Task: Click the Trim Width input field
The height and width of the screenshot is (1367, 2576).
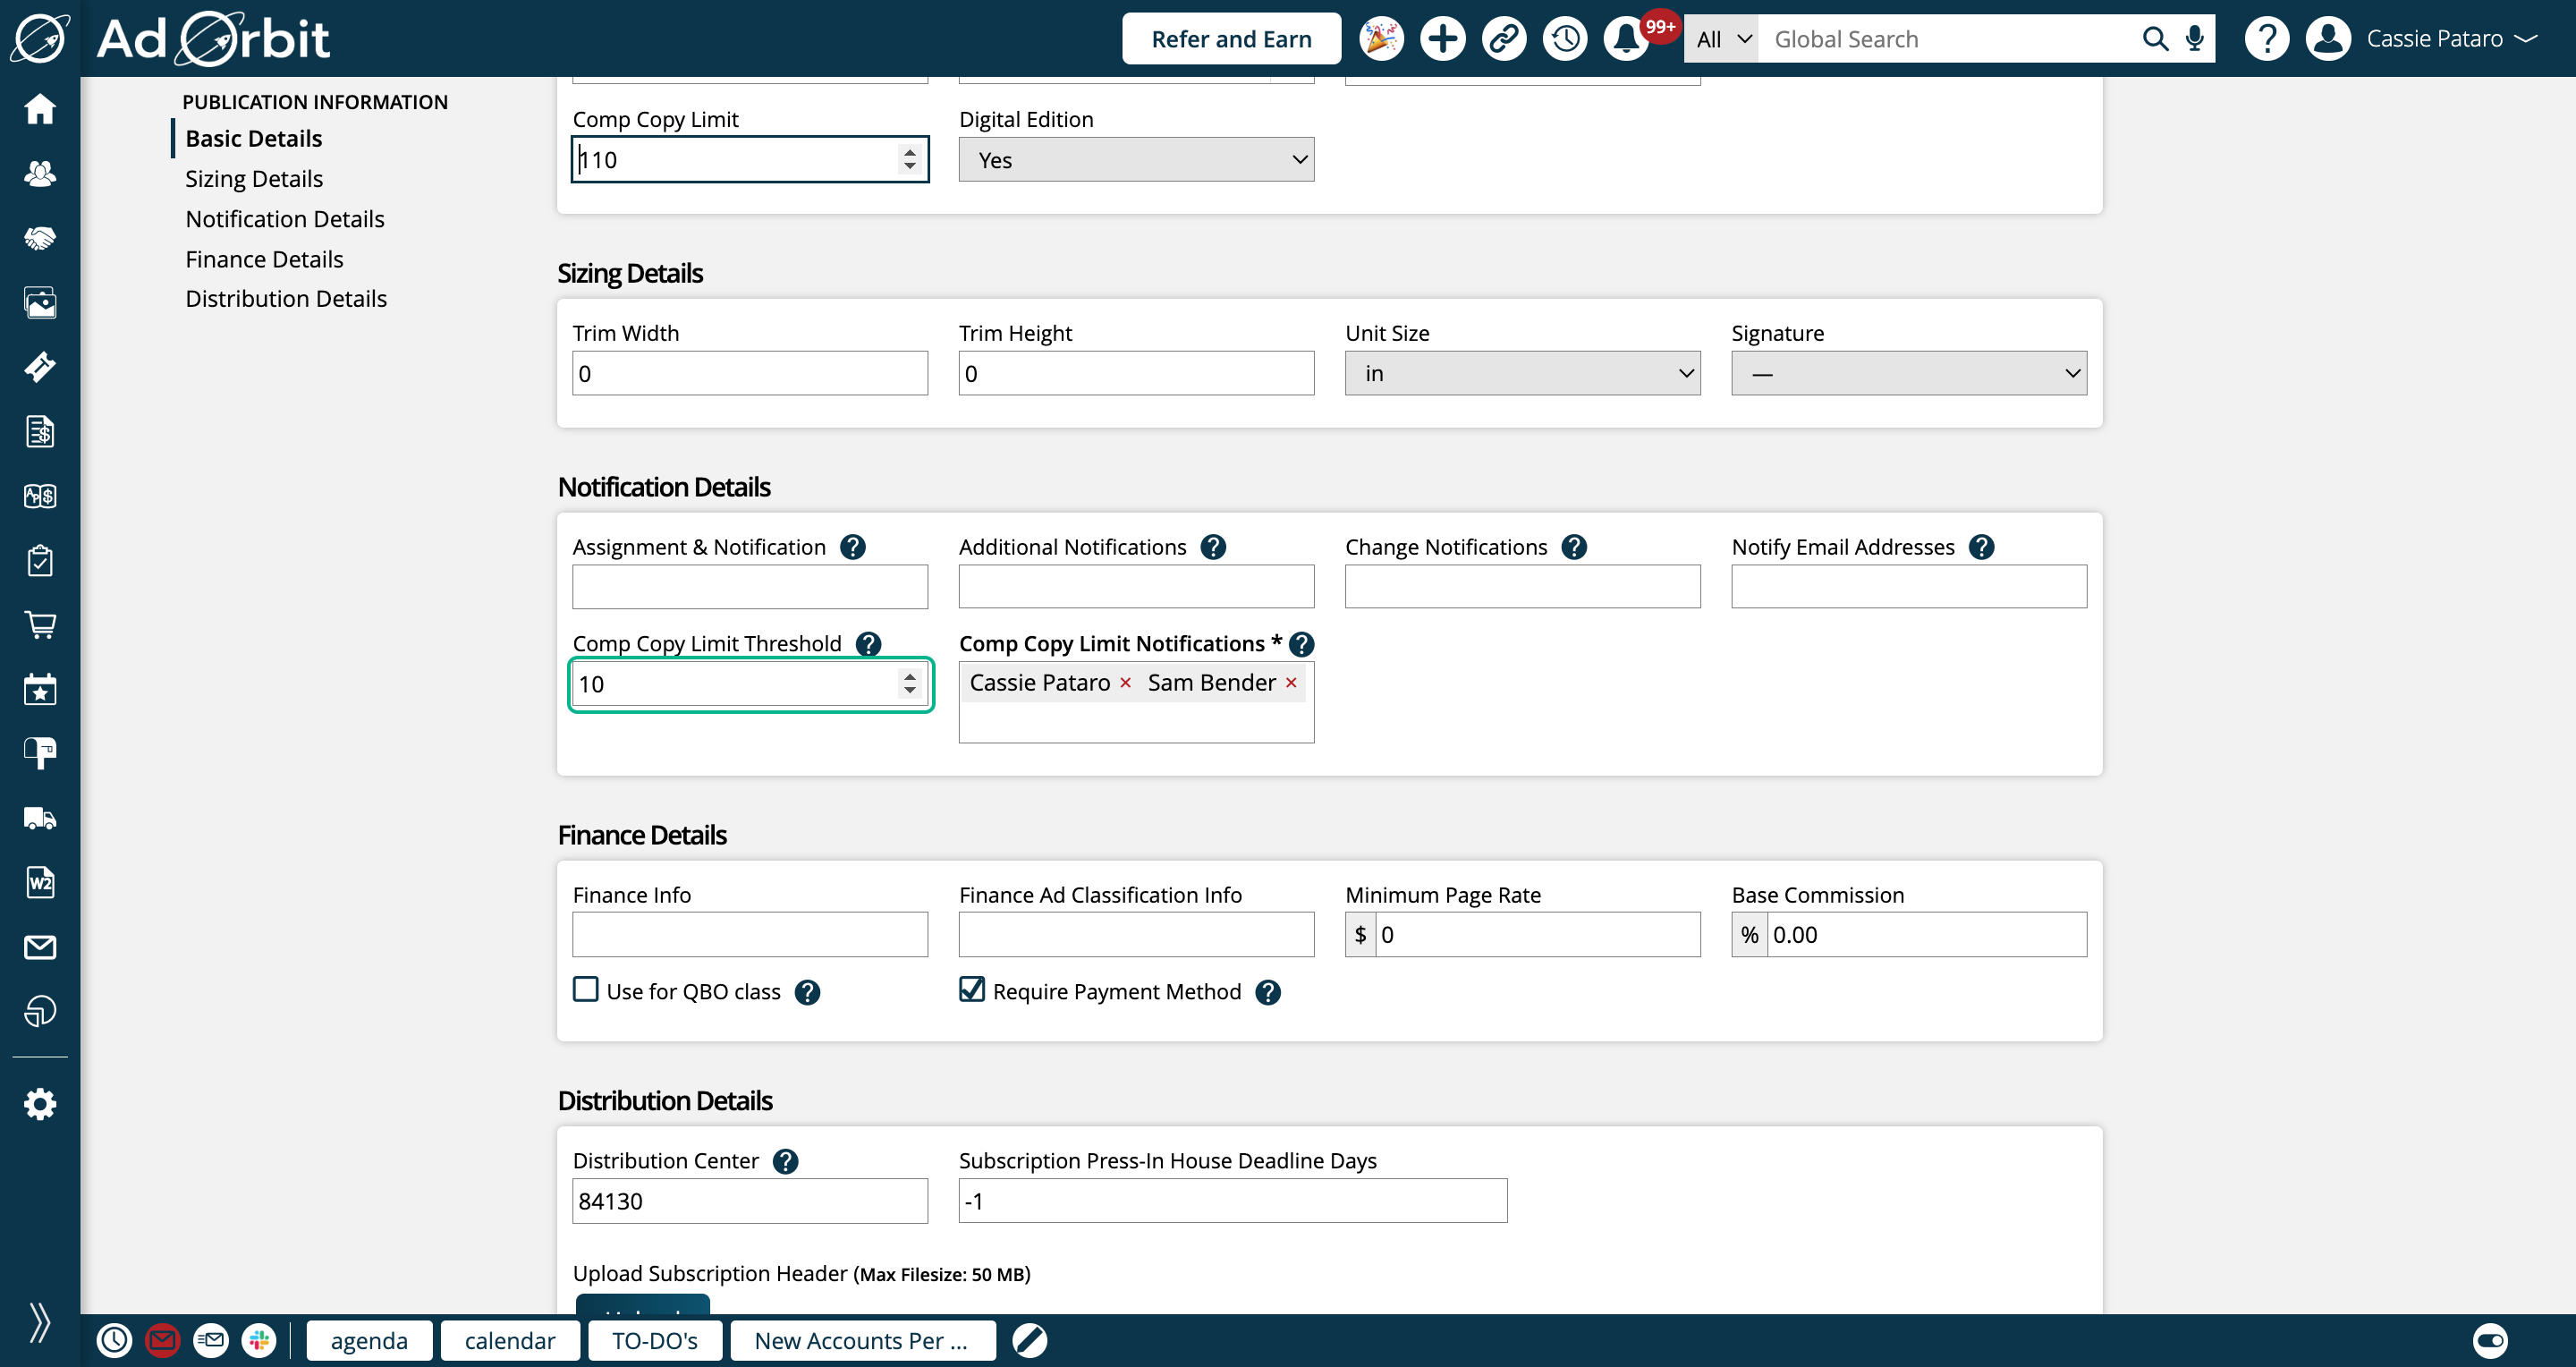Action: (750, 373)
